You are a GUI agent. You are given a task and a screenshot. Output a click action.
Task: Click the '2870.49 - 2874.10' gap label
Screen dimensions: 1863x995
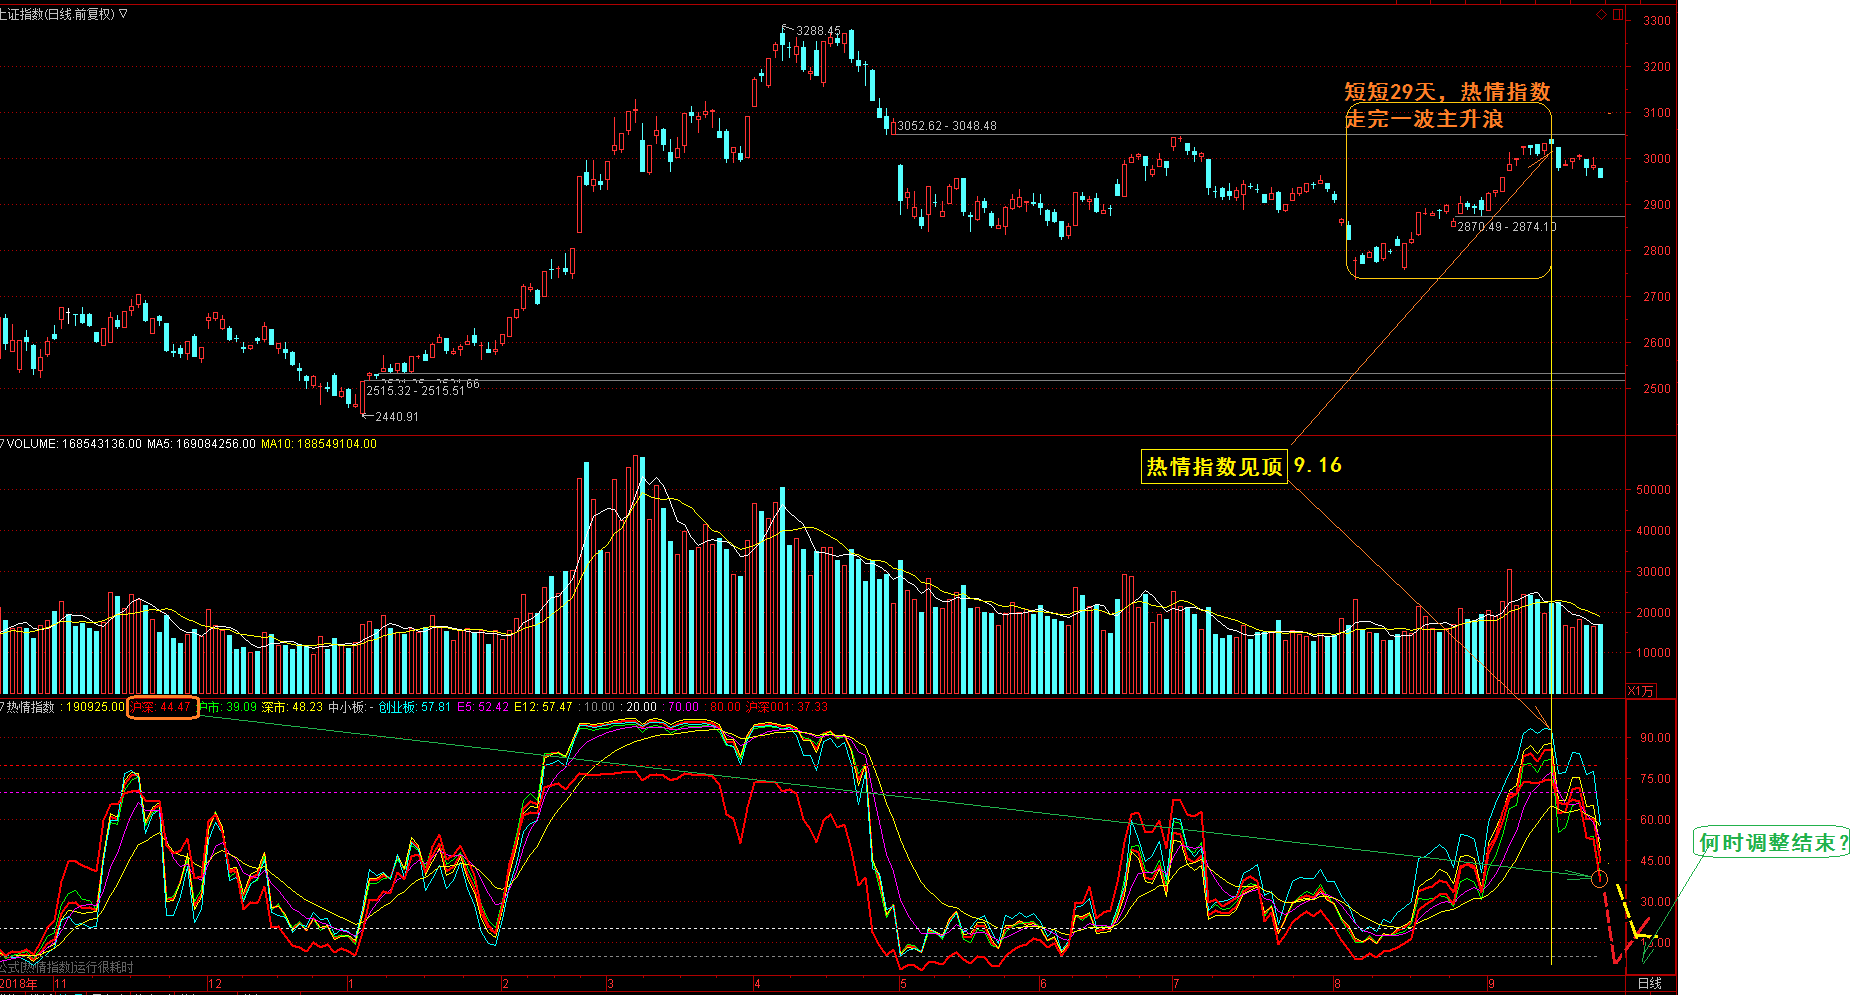pyautogui.click(x=1507, y=227)
